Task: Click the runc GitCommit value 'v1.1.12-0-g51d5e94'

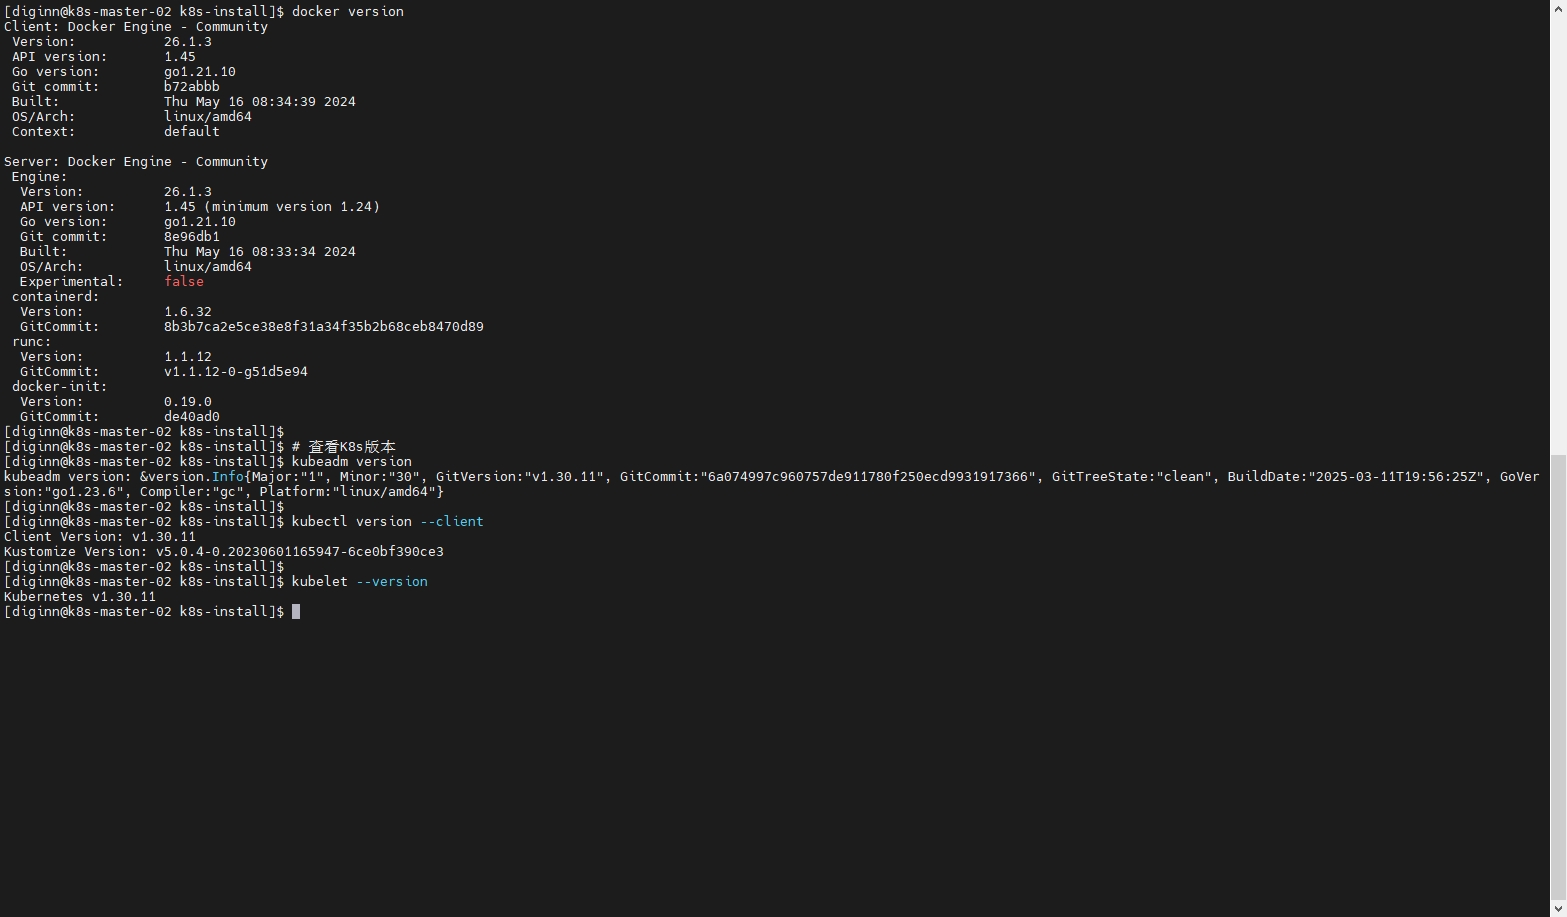Action: 235,372
